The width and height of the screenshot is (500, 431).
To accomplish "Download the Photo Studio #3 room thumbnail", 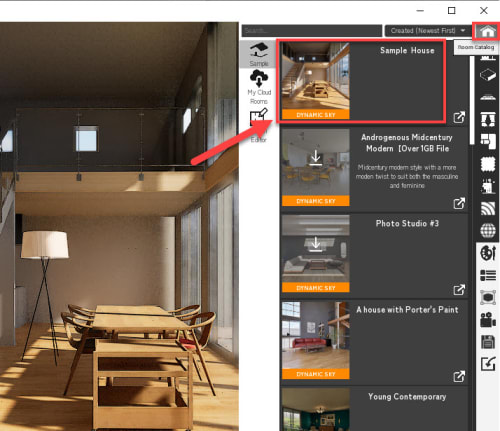I will tap(316, 254).
